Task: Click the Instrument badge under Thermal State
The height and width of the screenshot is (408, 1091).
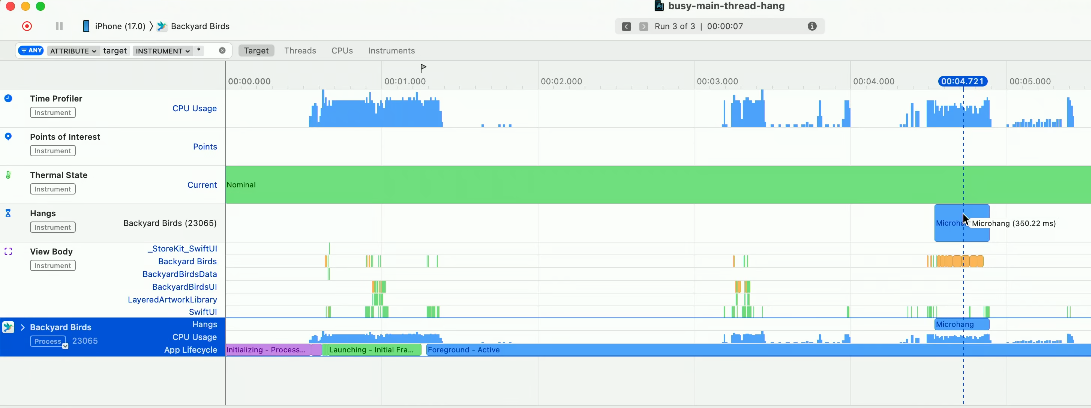Action: pyautogui.click(x=53, y=189)
